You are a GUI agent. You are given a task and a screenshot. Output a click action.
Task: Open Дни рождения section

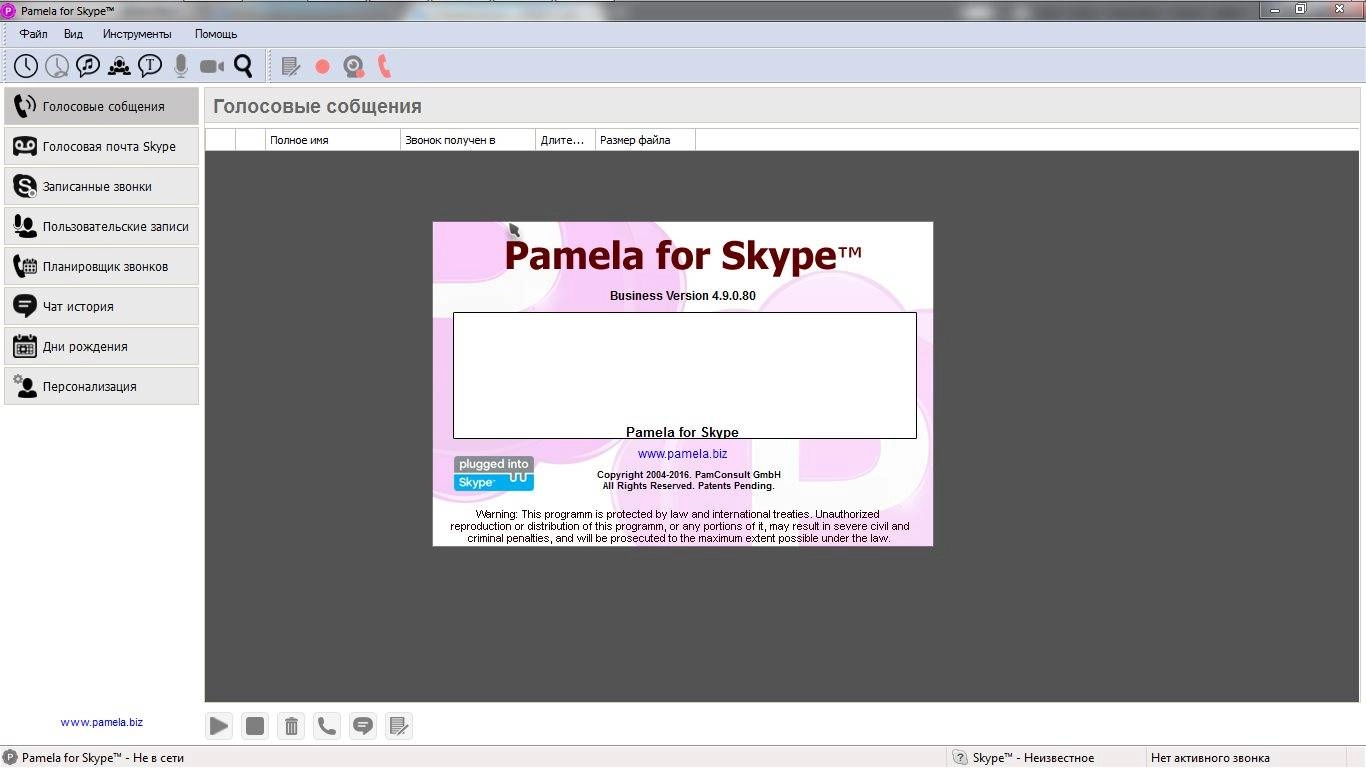click(x=101, y=346)
